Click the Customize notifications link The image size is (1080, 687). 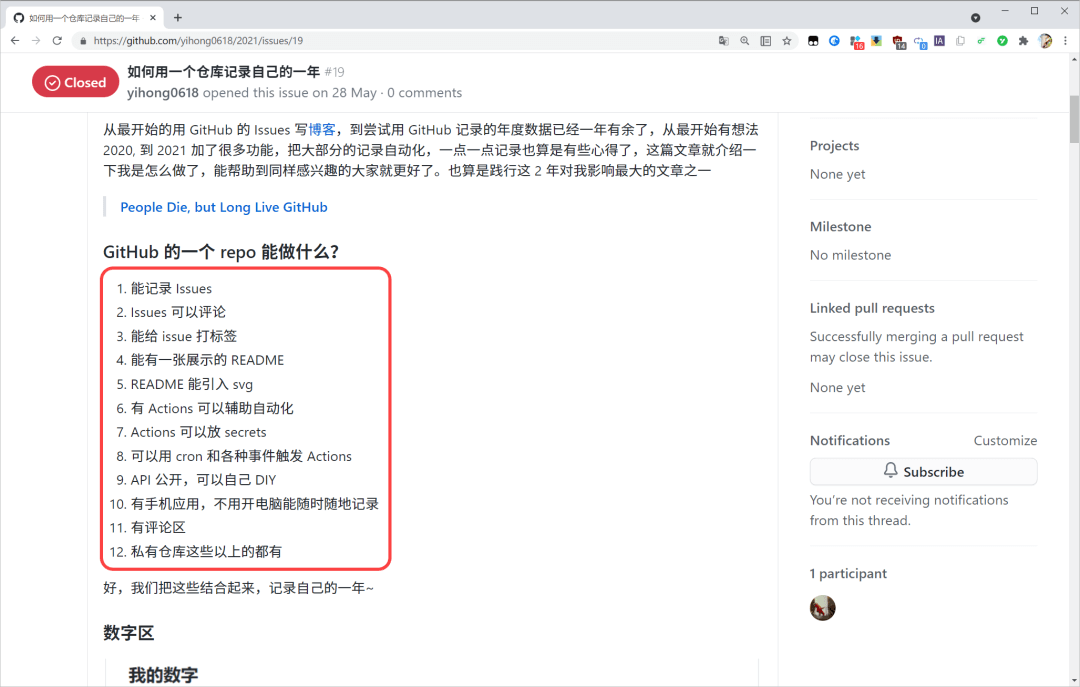coord(1005,440)
